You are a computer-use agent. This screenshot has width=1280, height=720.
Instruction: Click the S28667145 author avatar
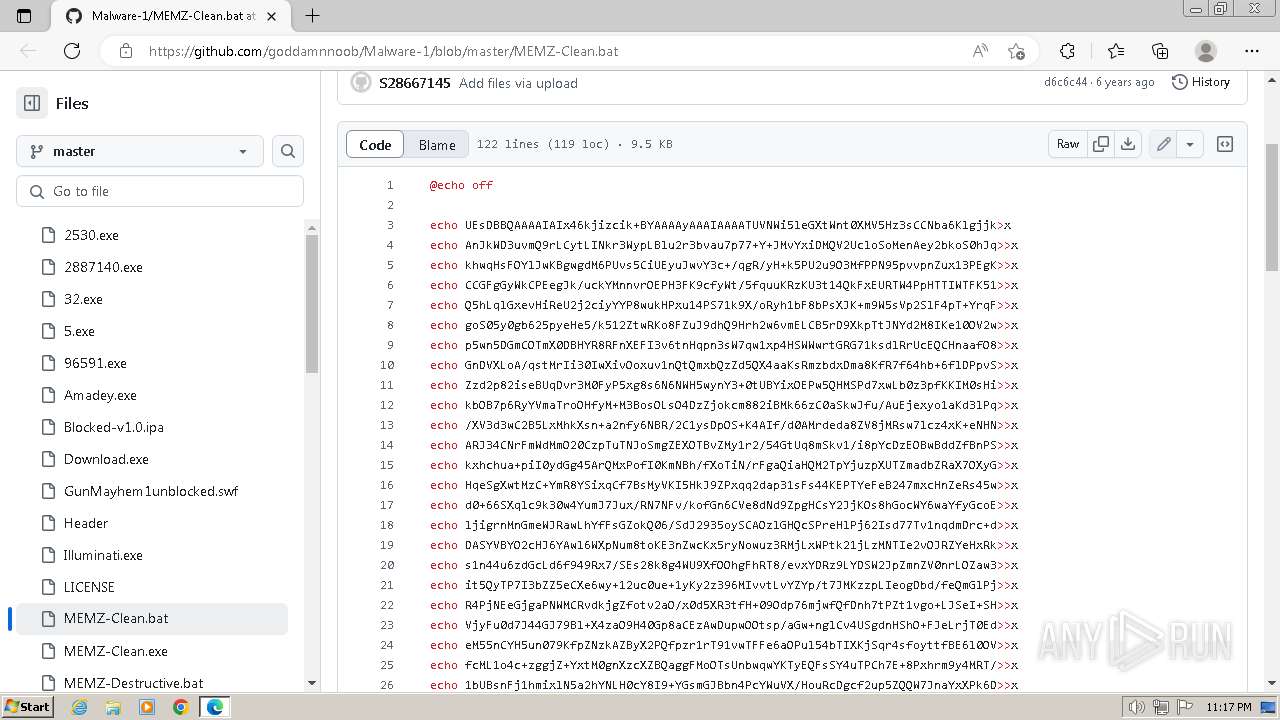[360, 83]
